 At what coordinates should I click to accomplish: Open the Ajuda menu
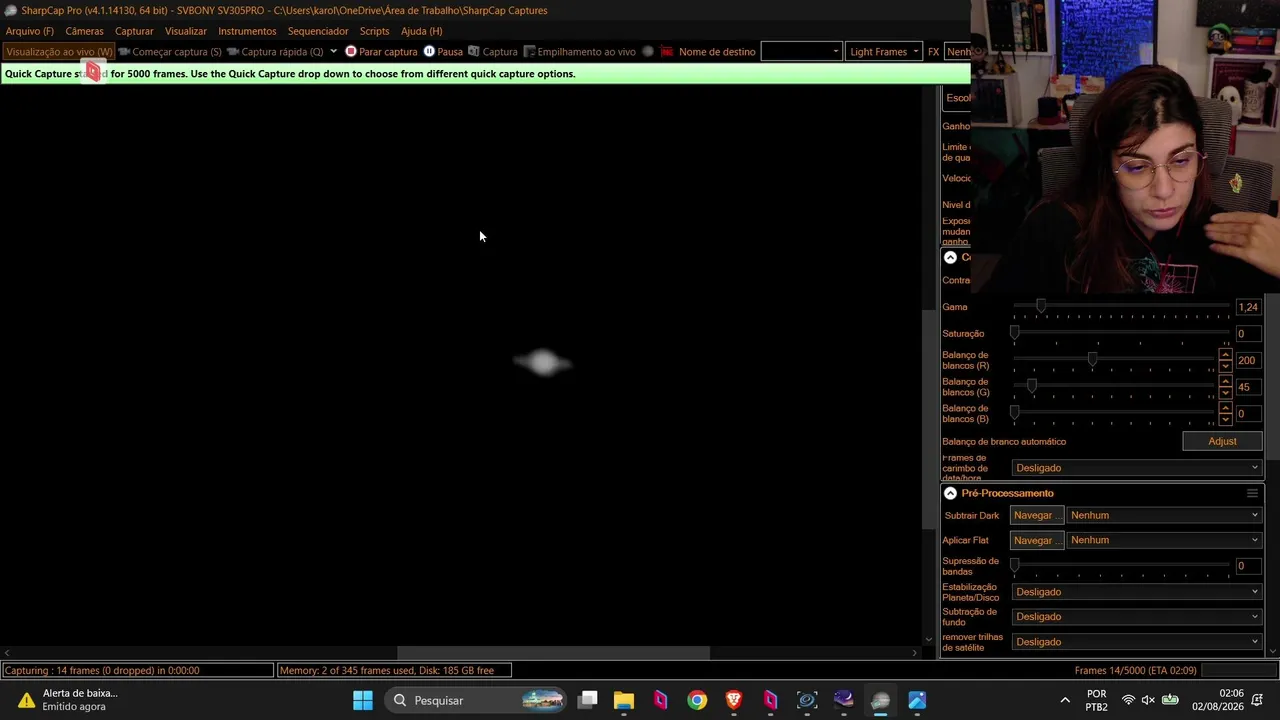421,31
